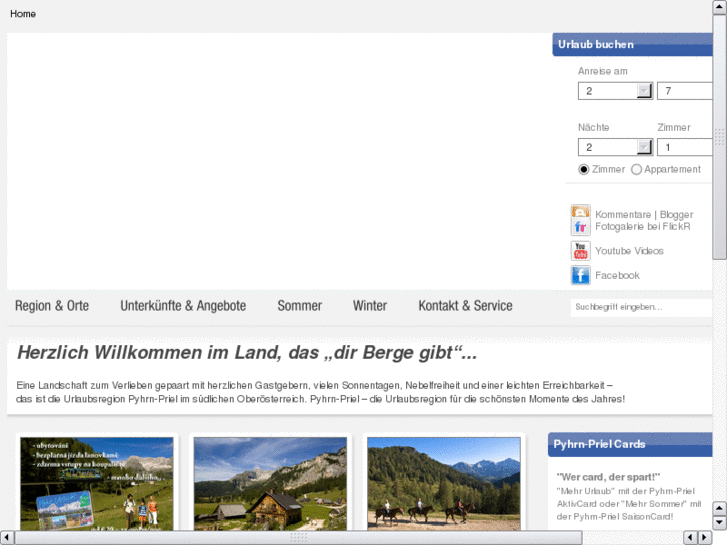Click the "Wer card, der spart!" text
Viewport: 727px width, 545px height.
(x=608, y=477)
